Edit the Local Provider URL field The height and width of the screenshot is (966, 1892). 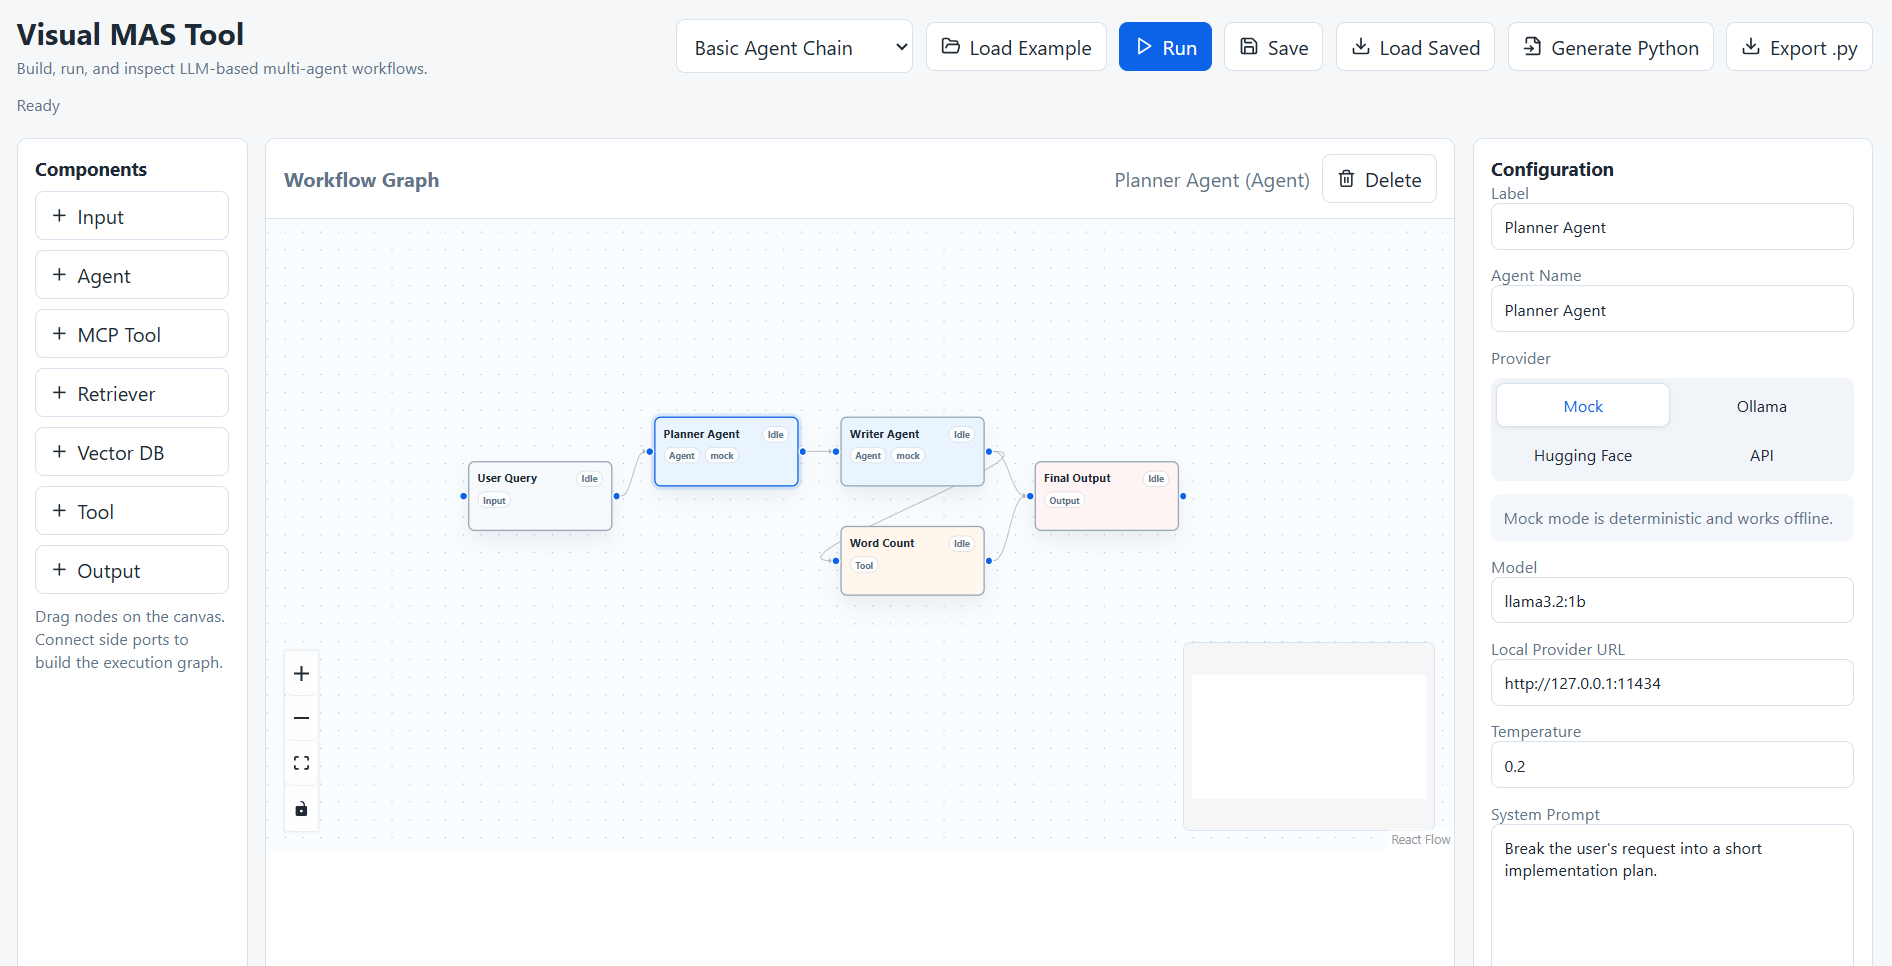pyautogui.click(x=1672, y=683)
